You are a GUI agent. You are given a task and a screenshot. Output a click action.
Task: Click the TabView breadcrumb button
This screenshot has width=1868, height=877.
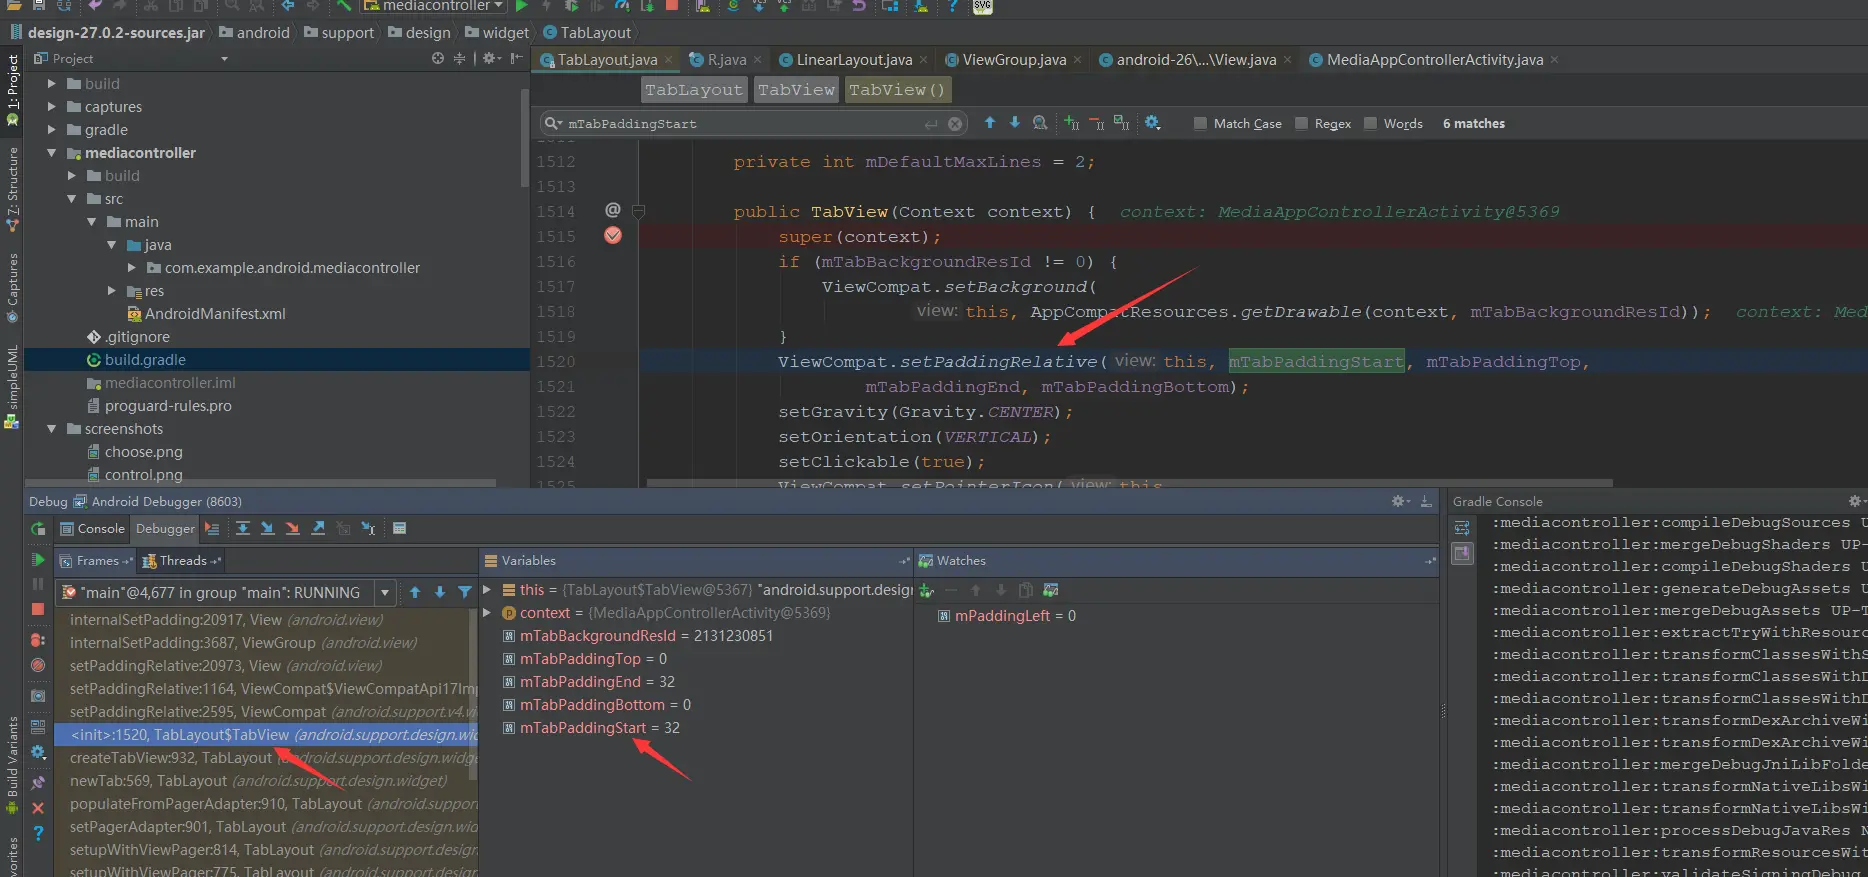(x=796, y=90)
